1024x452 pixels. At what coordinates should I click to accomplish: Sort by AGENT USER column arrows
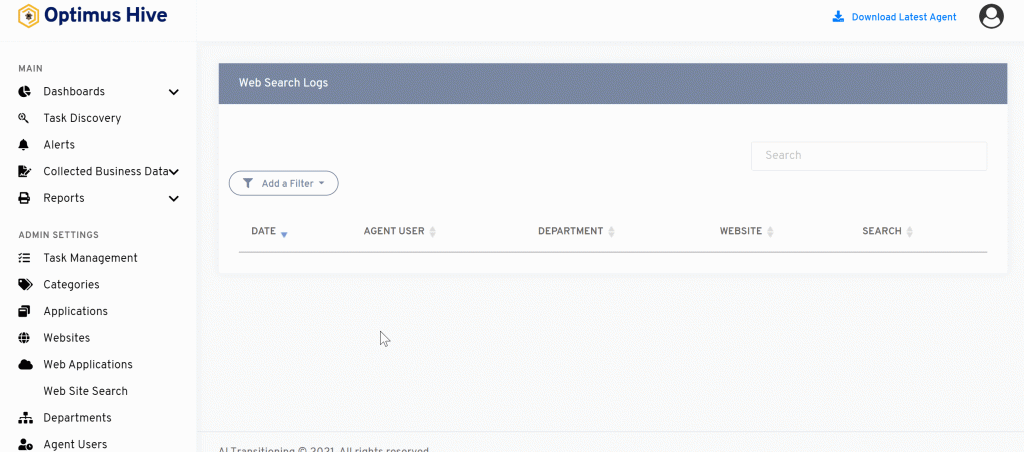pyautogui.click(x=432, y=232)
